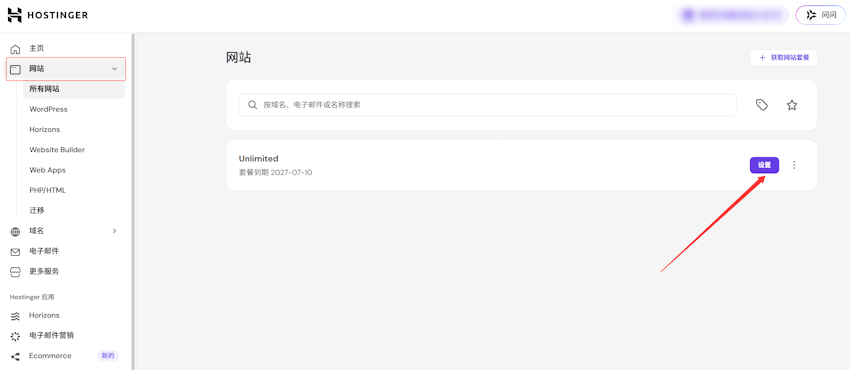850x370 pixels.
Task: Click the sidebar vertical scrollbar
Action: 133,201
